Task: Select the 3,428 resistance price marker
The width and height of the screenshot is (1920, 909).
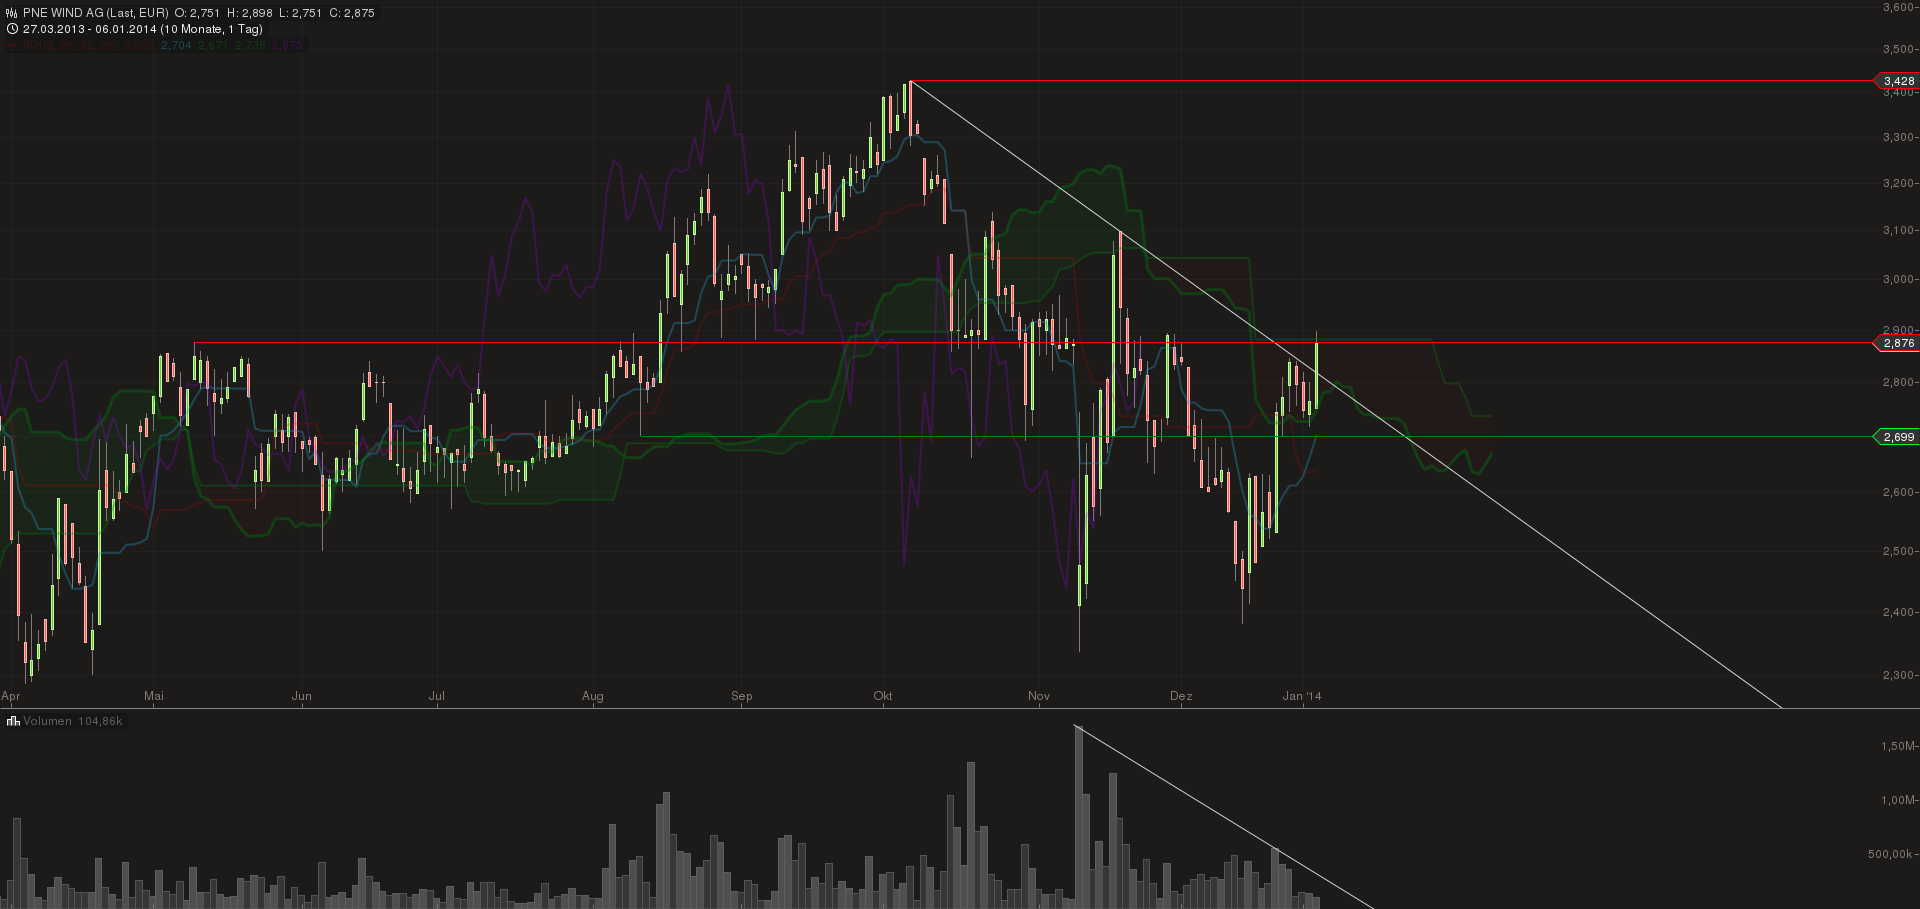Action: (1896, 81)
